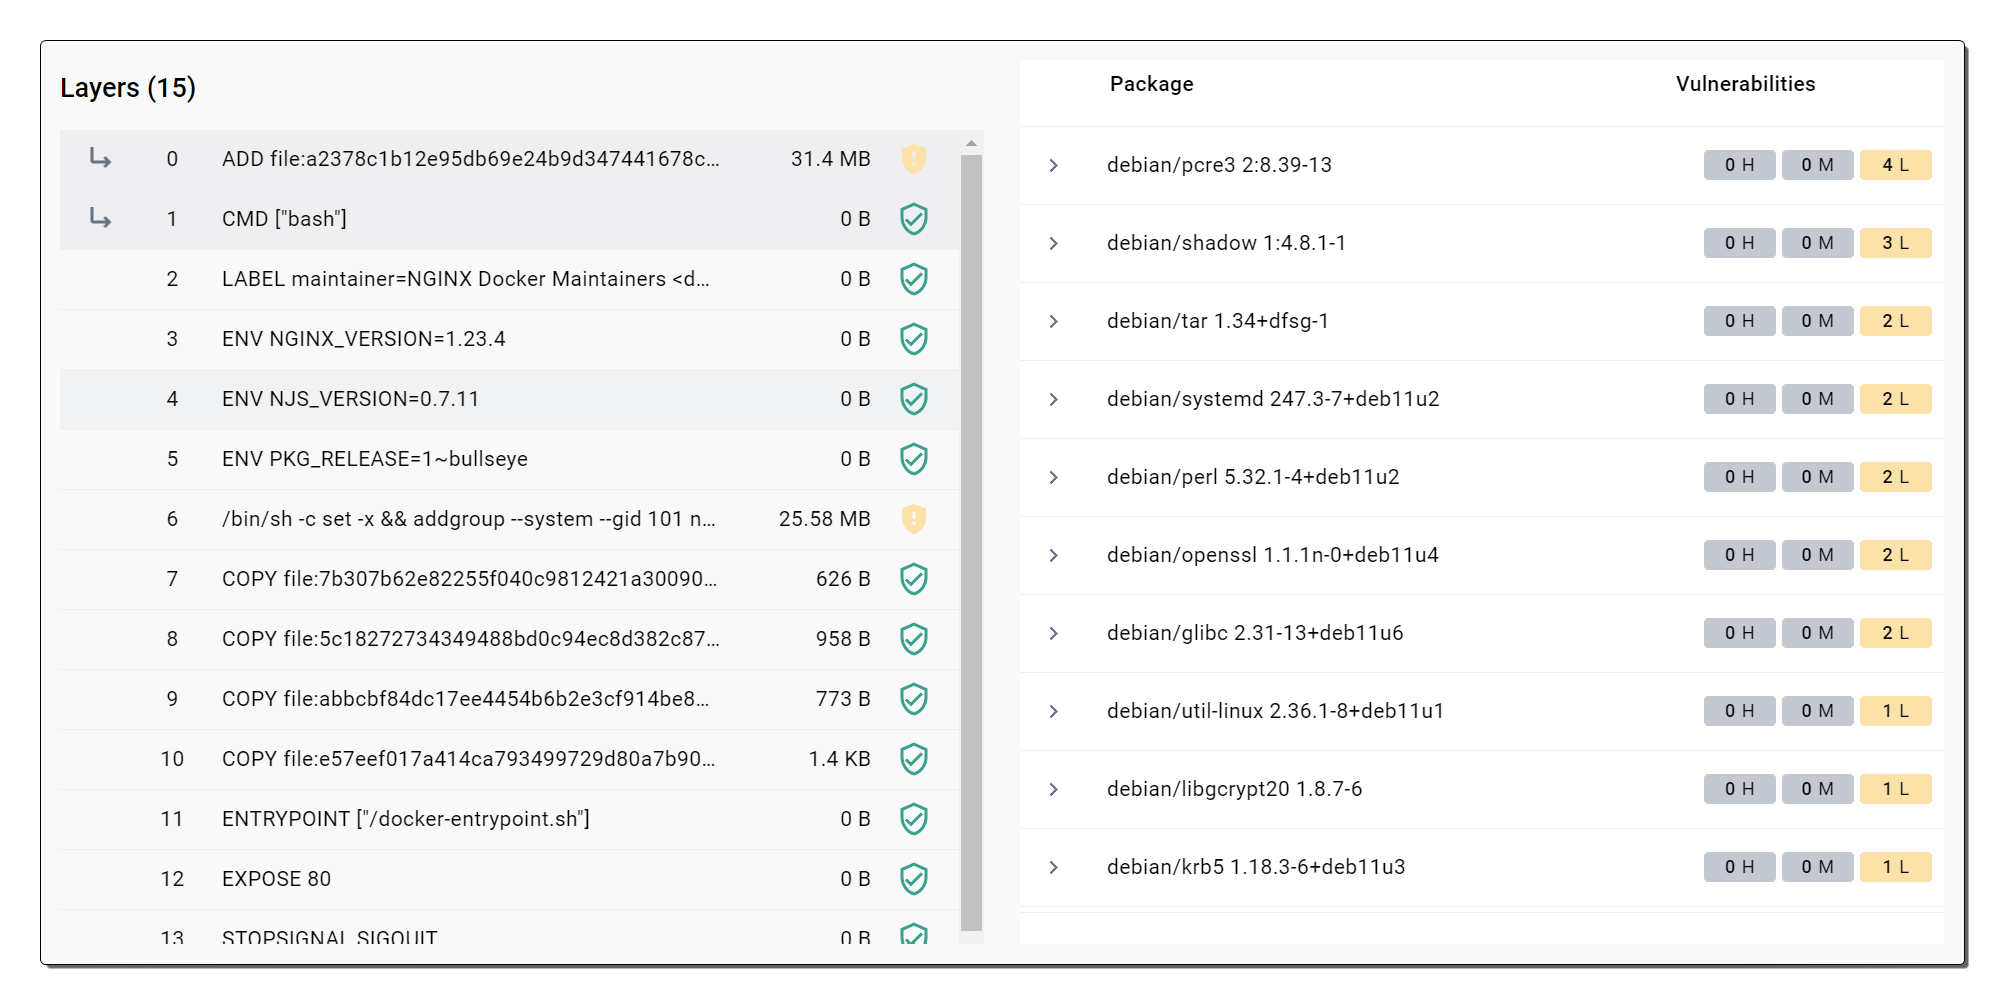The width and height of the screenshot is (2004, 1004).
Task: Expand the debian/krb5 package row
Action: point(1053,867)
